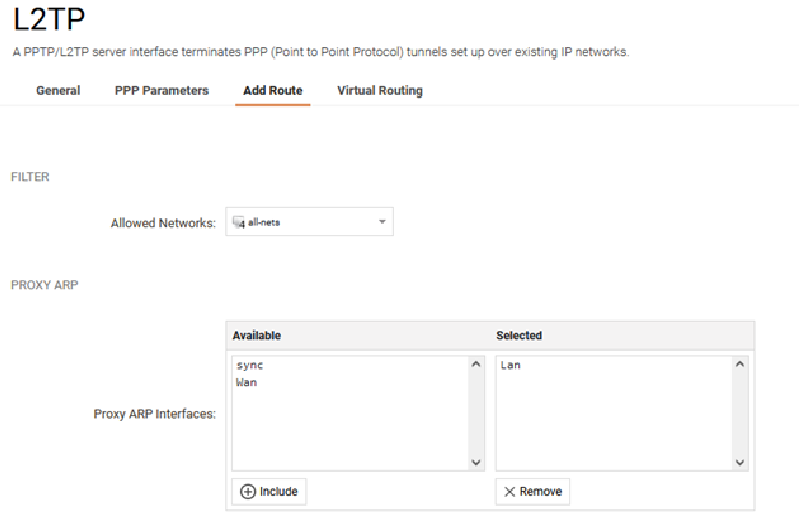Click the X icon on Remove
The height and width of the screenshot is (516, 799).
[x=510, y=492]
